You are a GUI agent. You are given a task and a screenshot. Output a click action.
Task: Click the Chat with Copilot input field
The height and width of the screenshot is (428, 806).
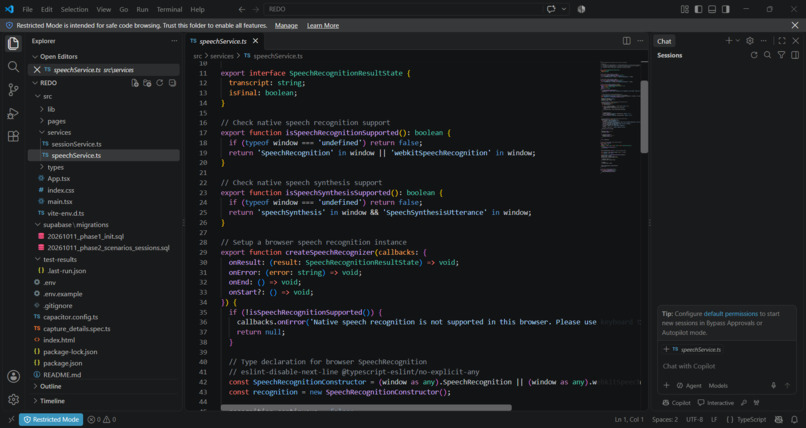(x=726, y=366)
